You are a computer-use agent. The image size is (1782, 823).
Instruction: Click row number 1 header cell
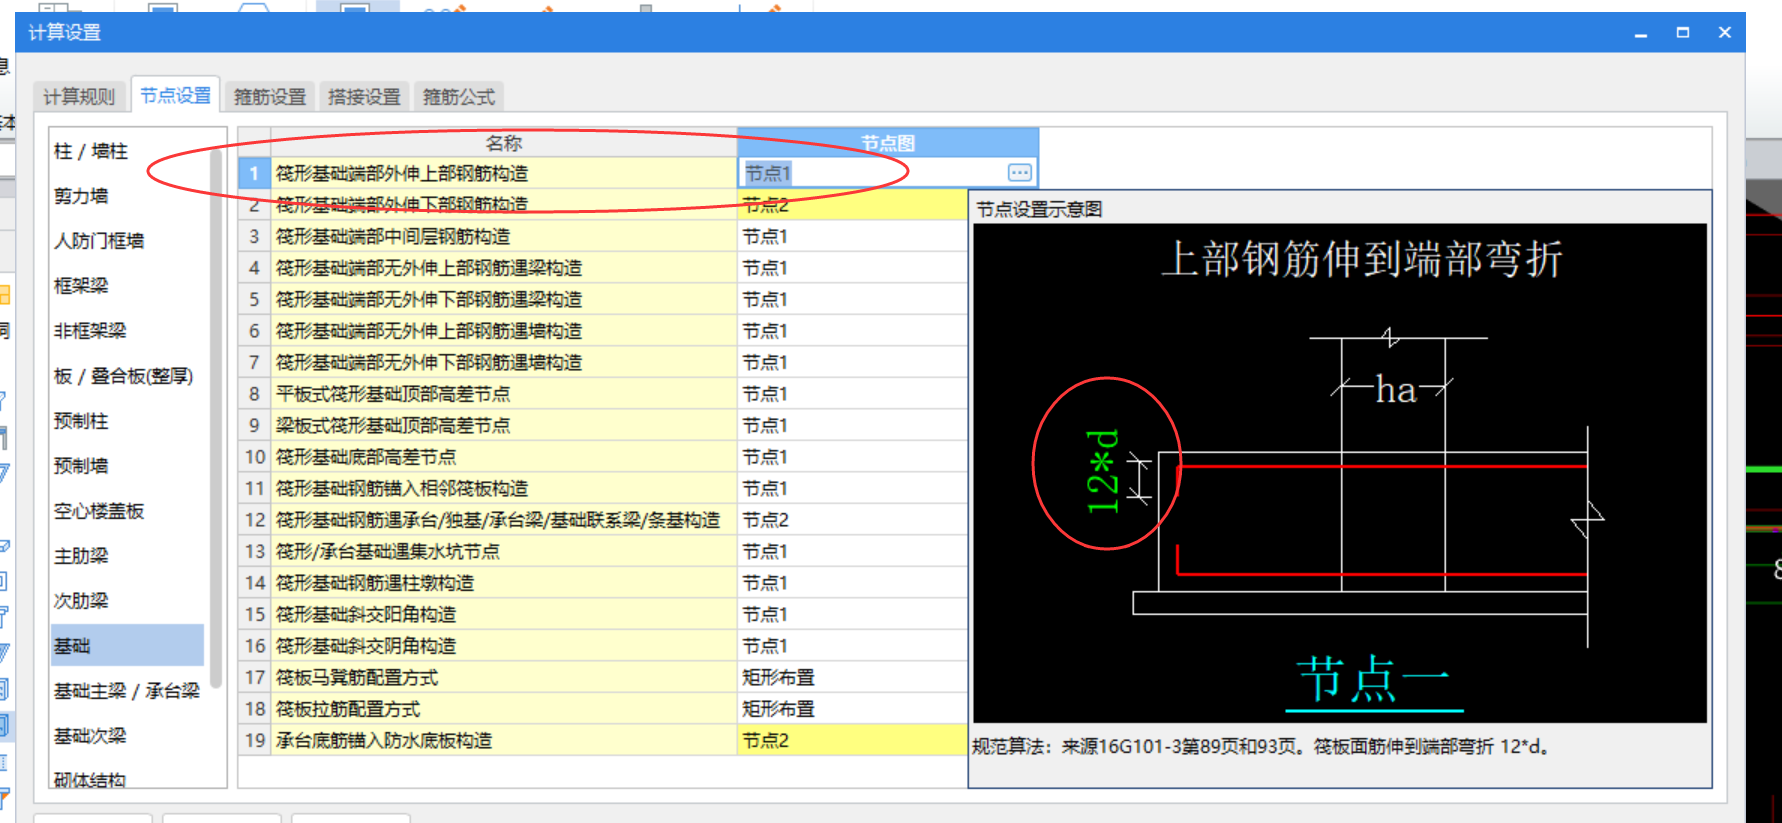click(254, 173)
